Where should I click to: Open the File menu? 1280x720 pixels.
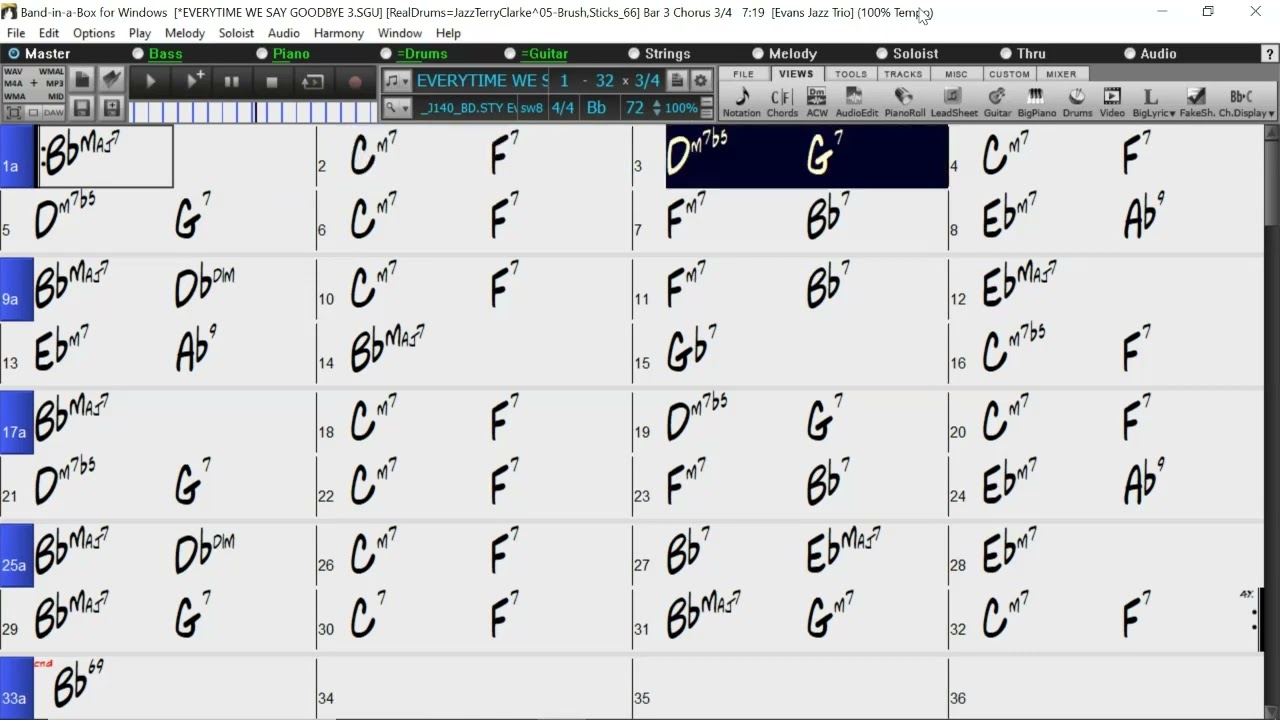click(16, 33)
